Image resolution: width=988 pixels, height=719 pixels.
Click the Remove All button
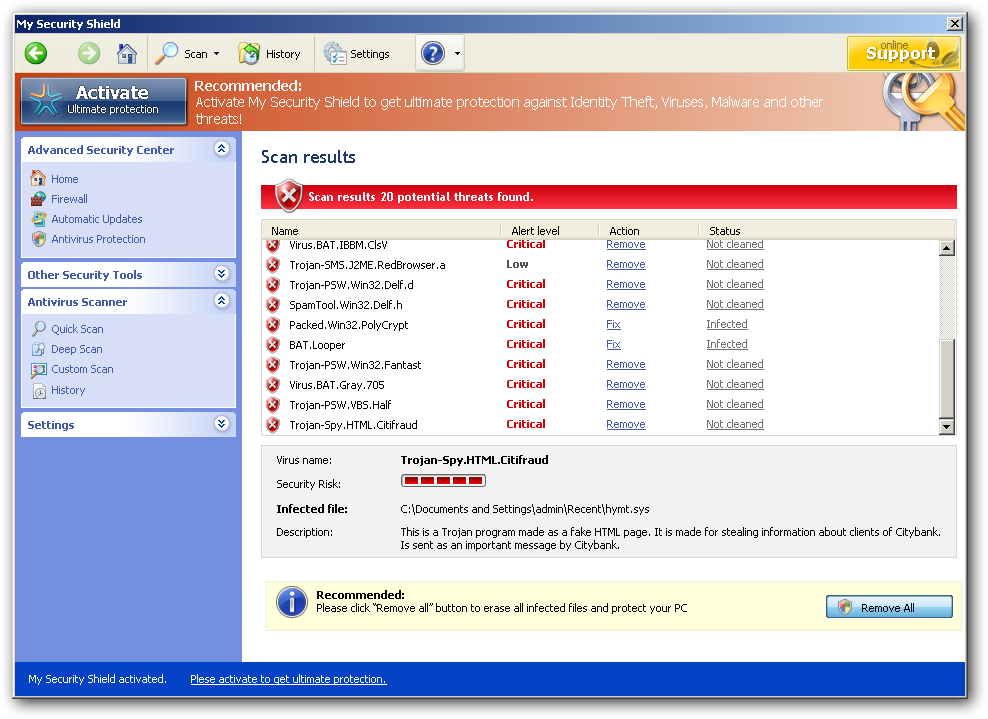[x=889, y=607]
